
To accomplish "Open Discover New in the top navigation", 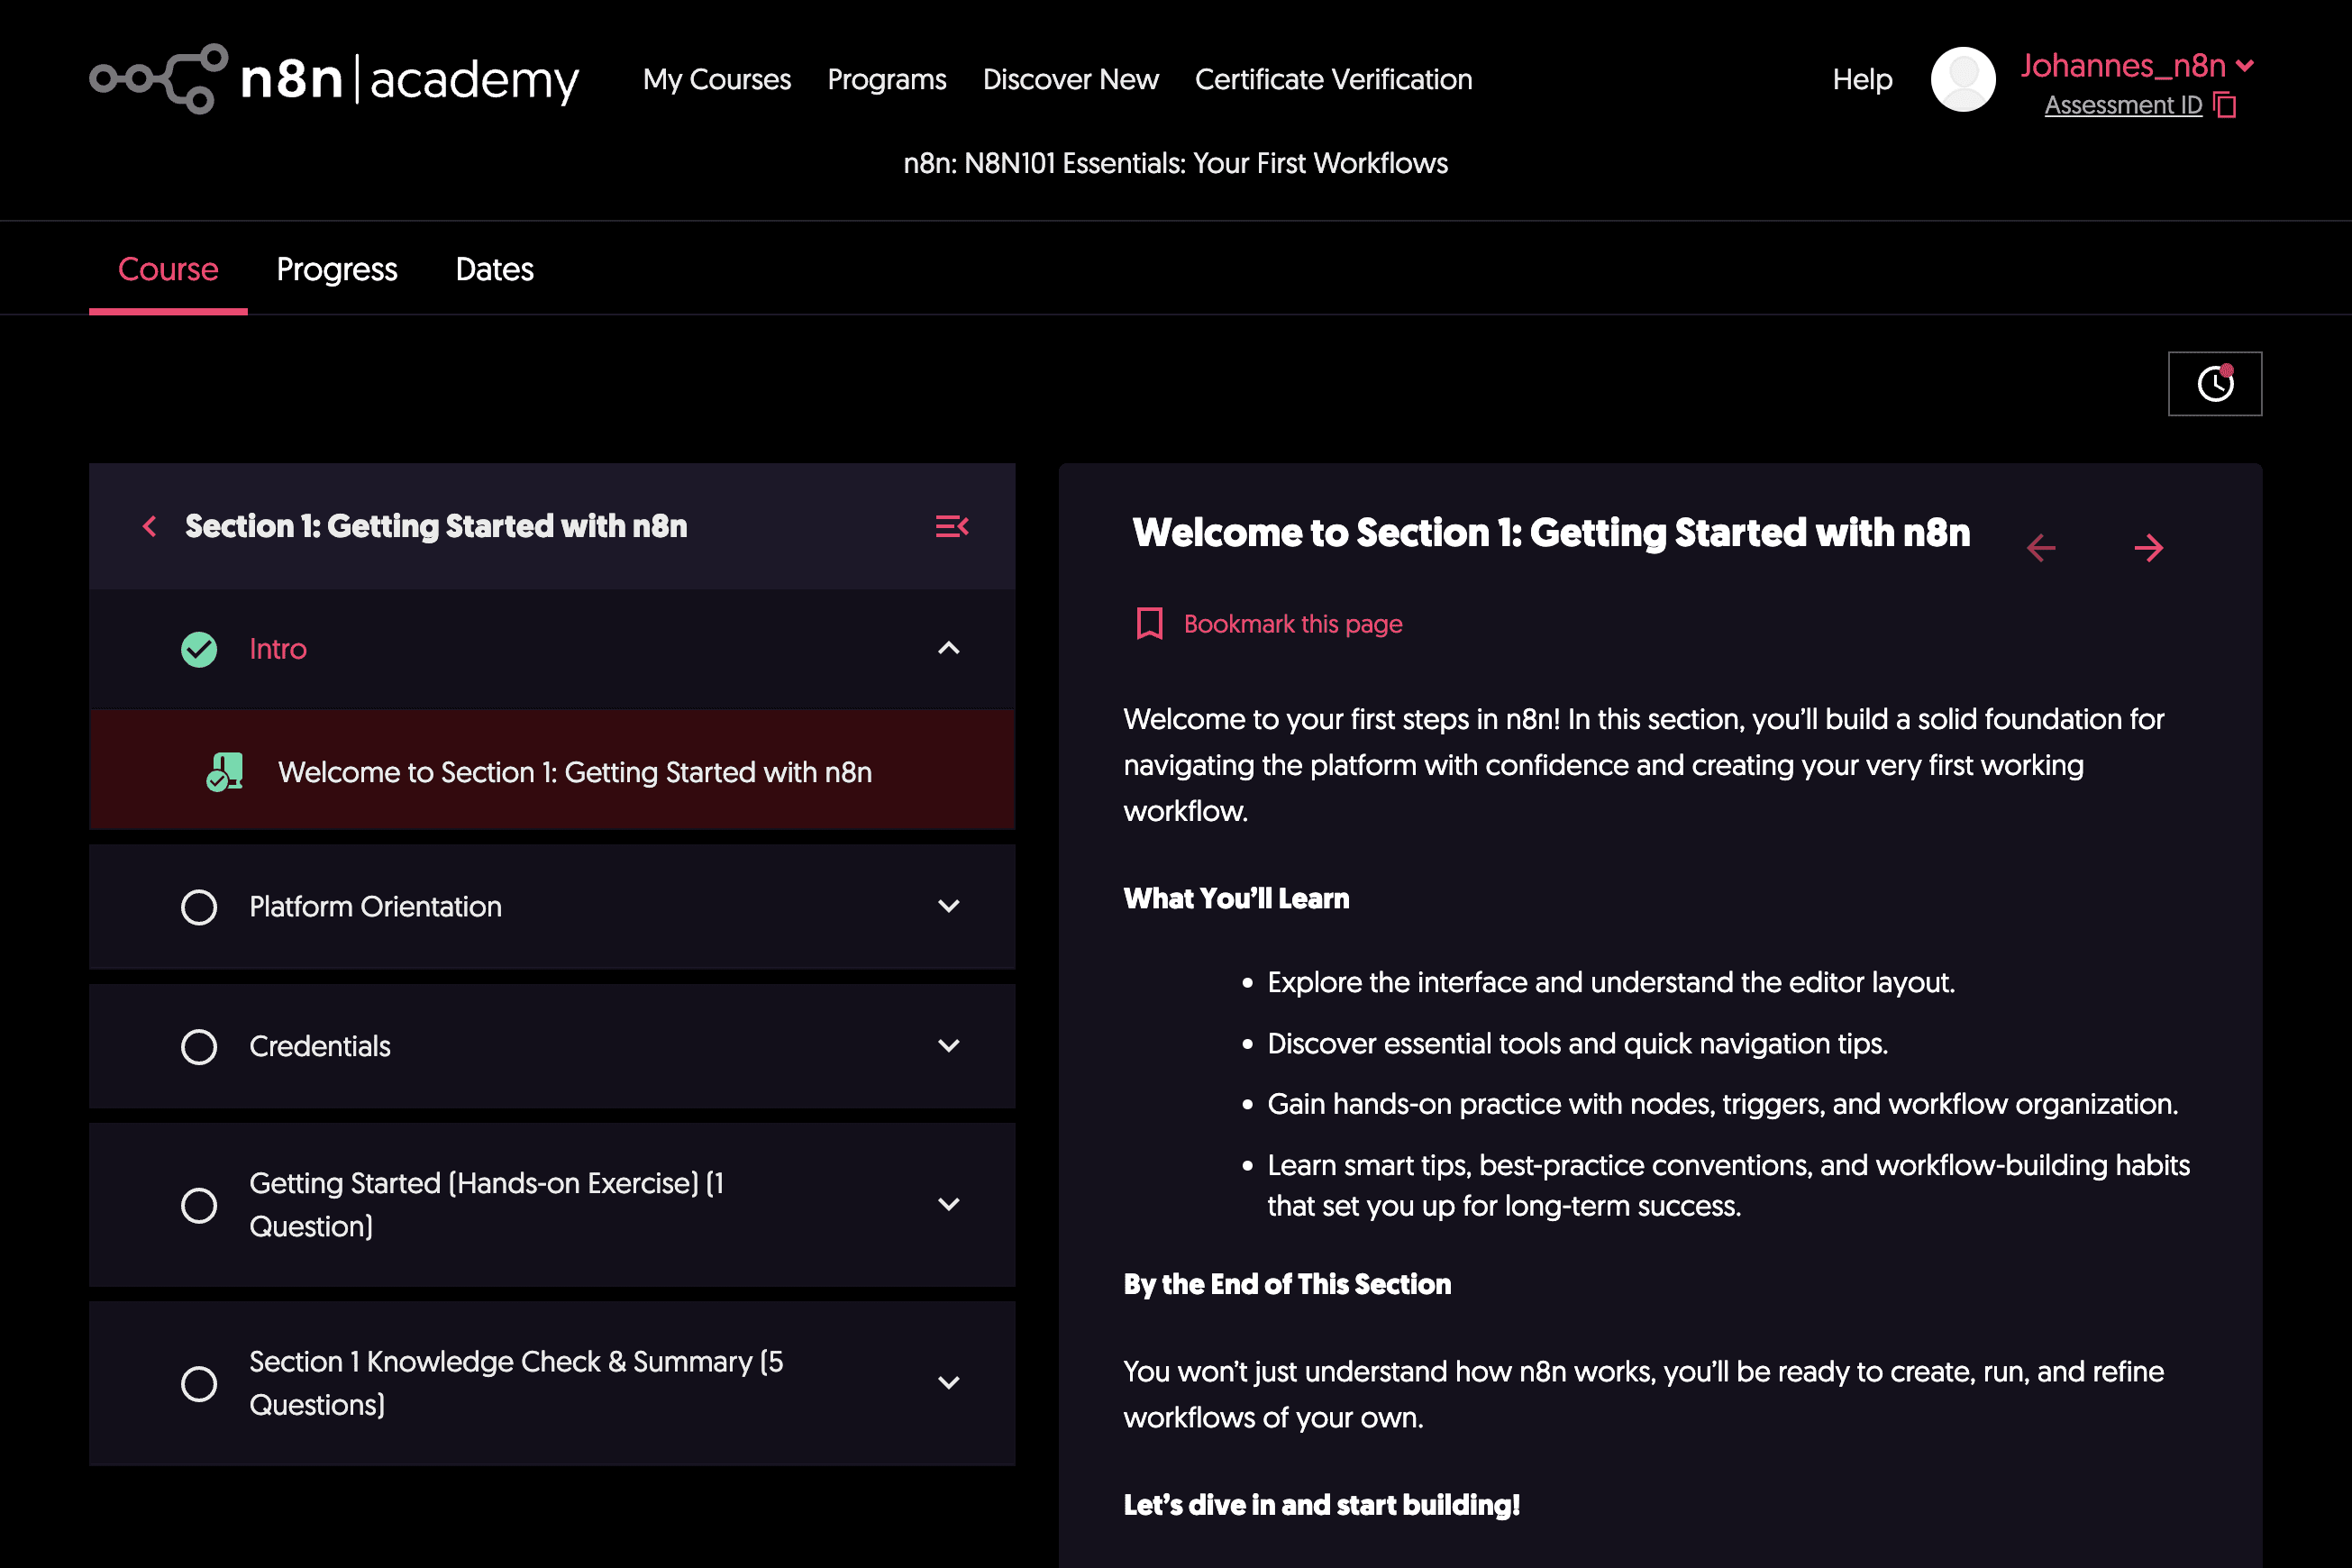I will coord(1071,79).
